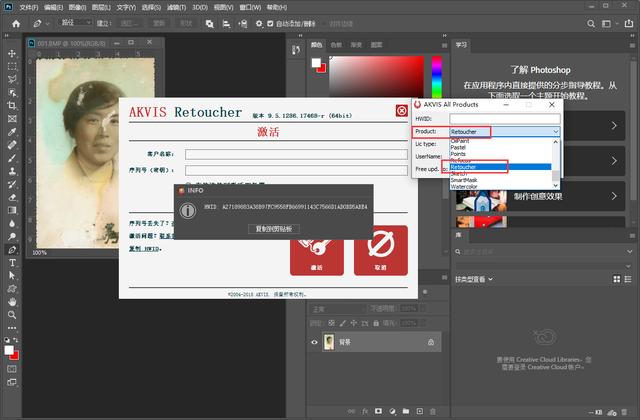Create new adjustment layer icon
Image resolution: width=640 pixels, height=420 pixels.
click(392, 411)
